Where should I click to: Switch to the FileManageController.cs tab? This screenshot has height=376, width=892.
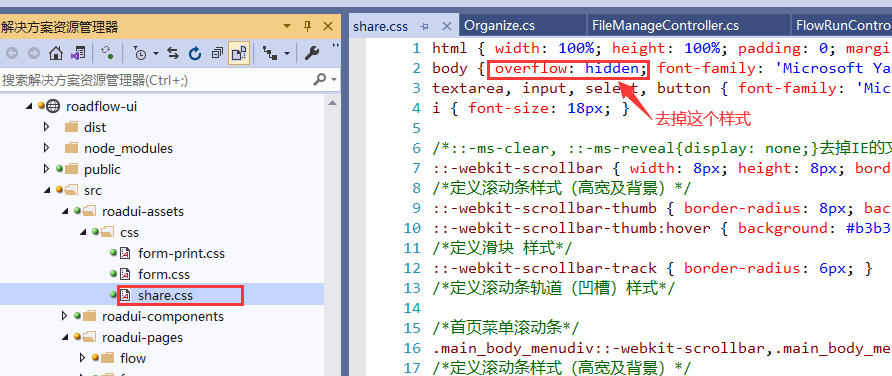tap(665, 26)
